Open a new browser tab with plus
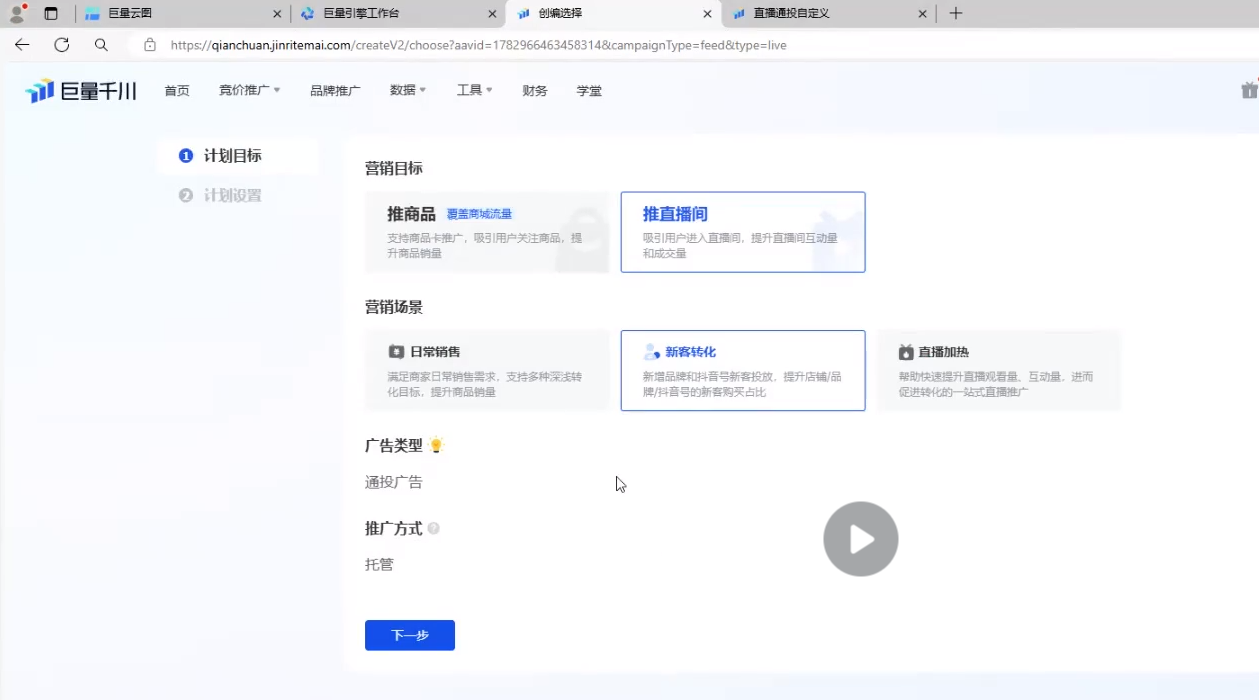This screenshot has width=1259, height=700. (955, 14)
